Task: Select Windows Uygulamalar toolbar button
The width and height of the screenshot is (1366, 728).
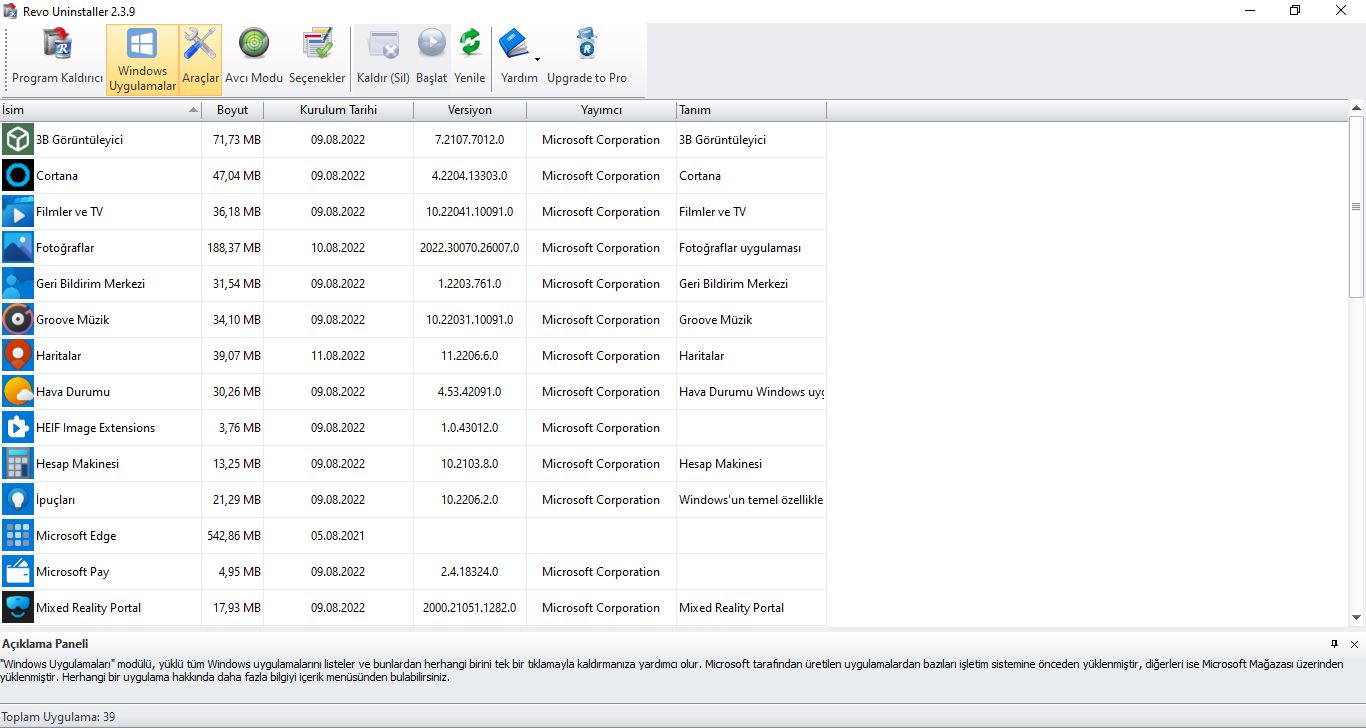Action: click(x=142, y=59)
